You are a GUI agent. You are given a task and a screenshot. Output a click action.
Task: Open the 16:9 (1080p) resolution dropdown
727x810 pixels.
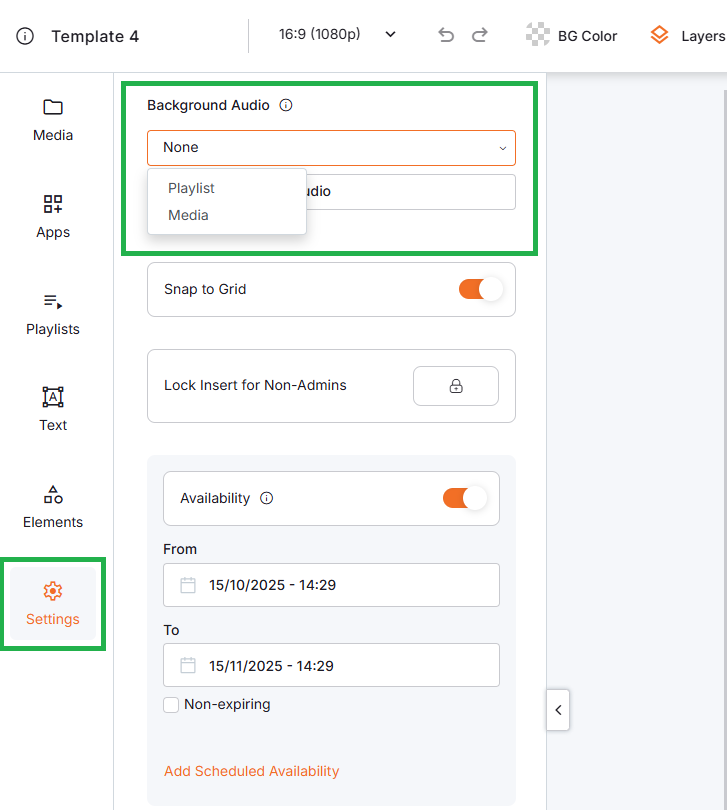click(337, 35)
